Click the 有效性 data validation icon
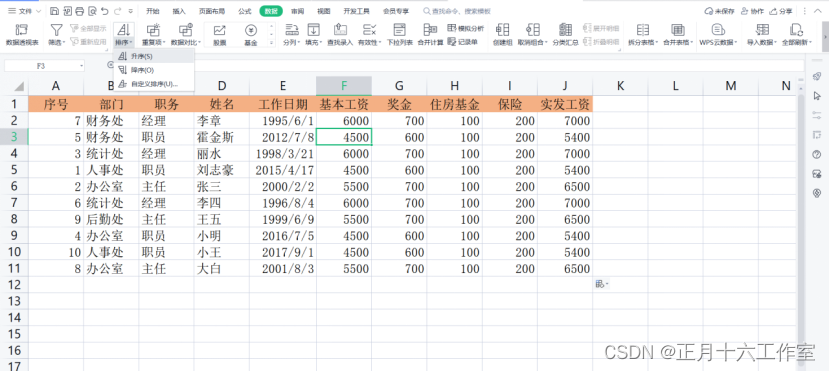This screenshot has width=830, height=371. (369, 30)
